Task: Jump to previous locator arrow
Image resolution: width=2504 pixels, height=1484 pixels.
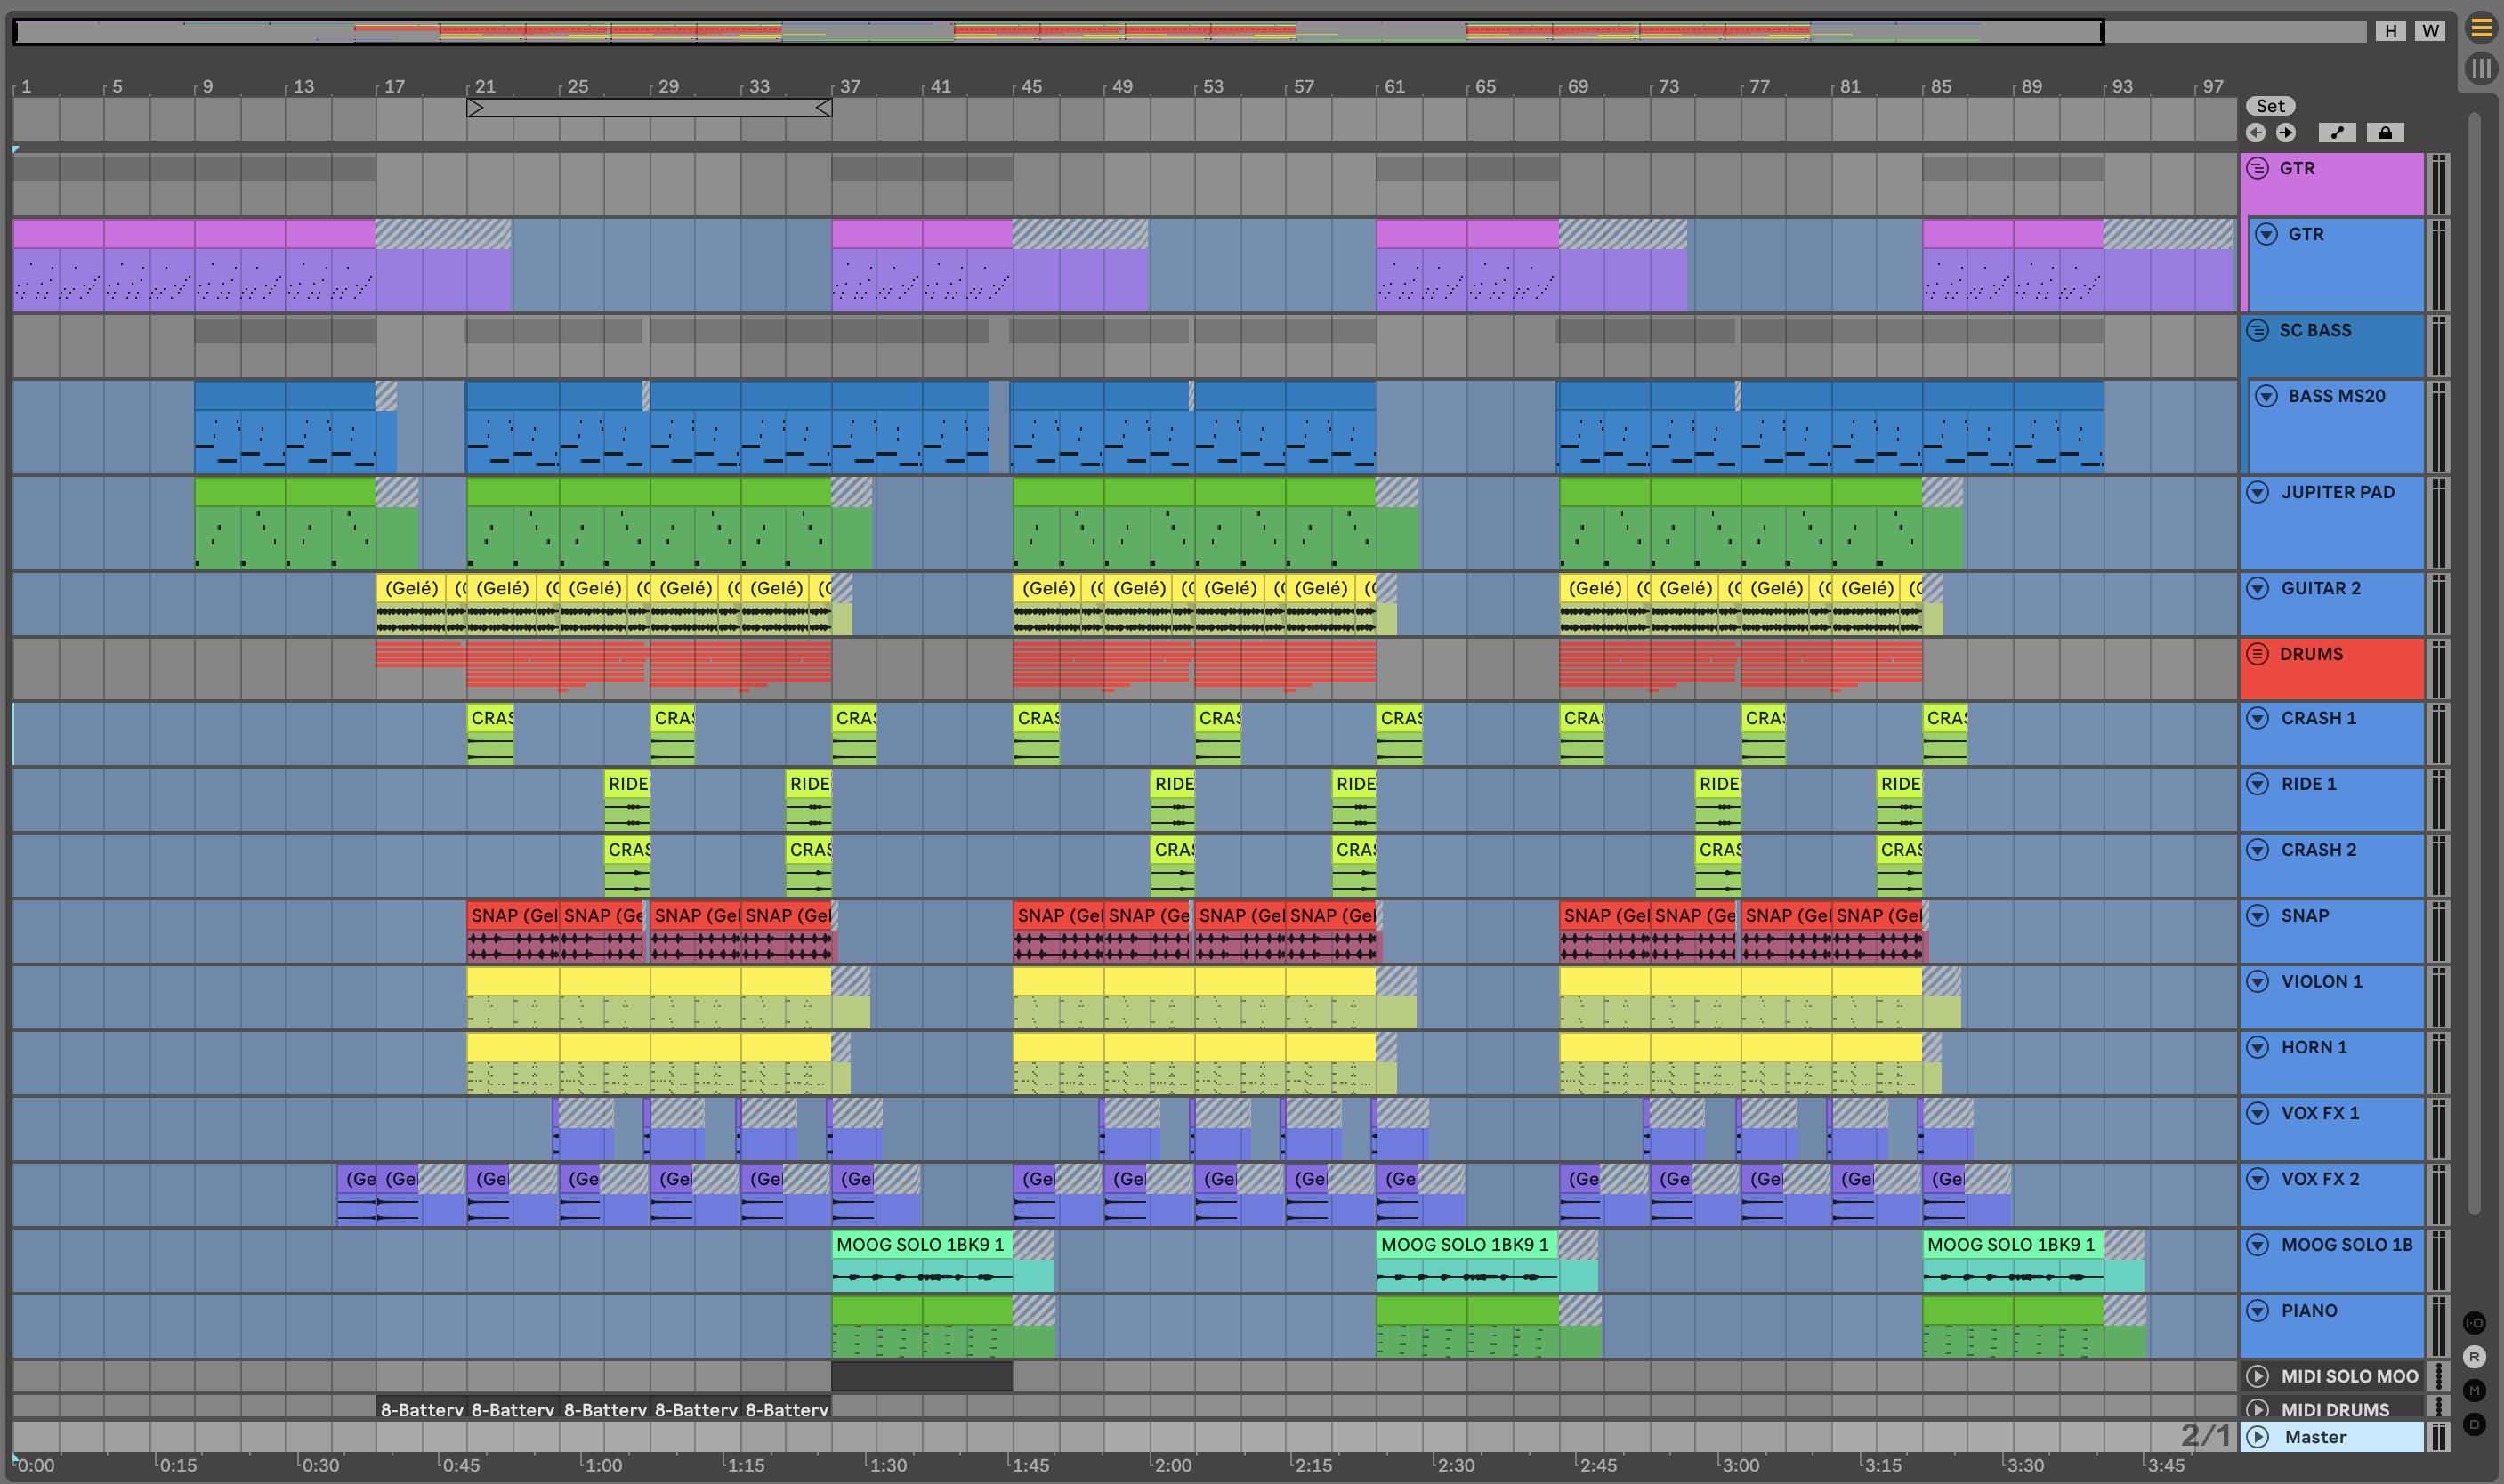Action: pos(2255,133)
